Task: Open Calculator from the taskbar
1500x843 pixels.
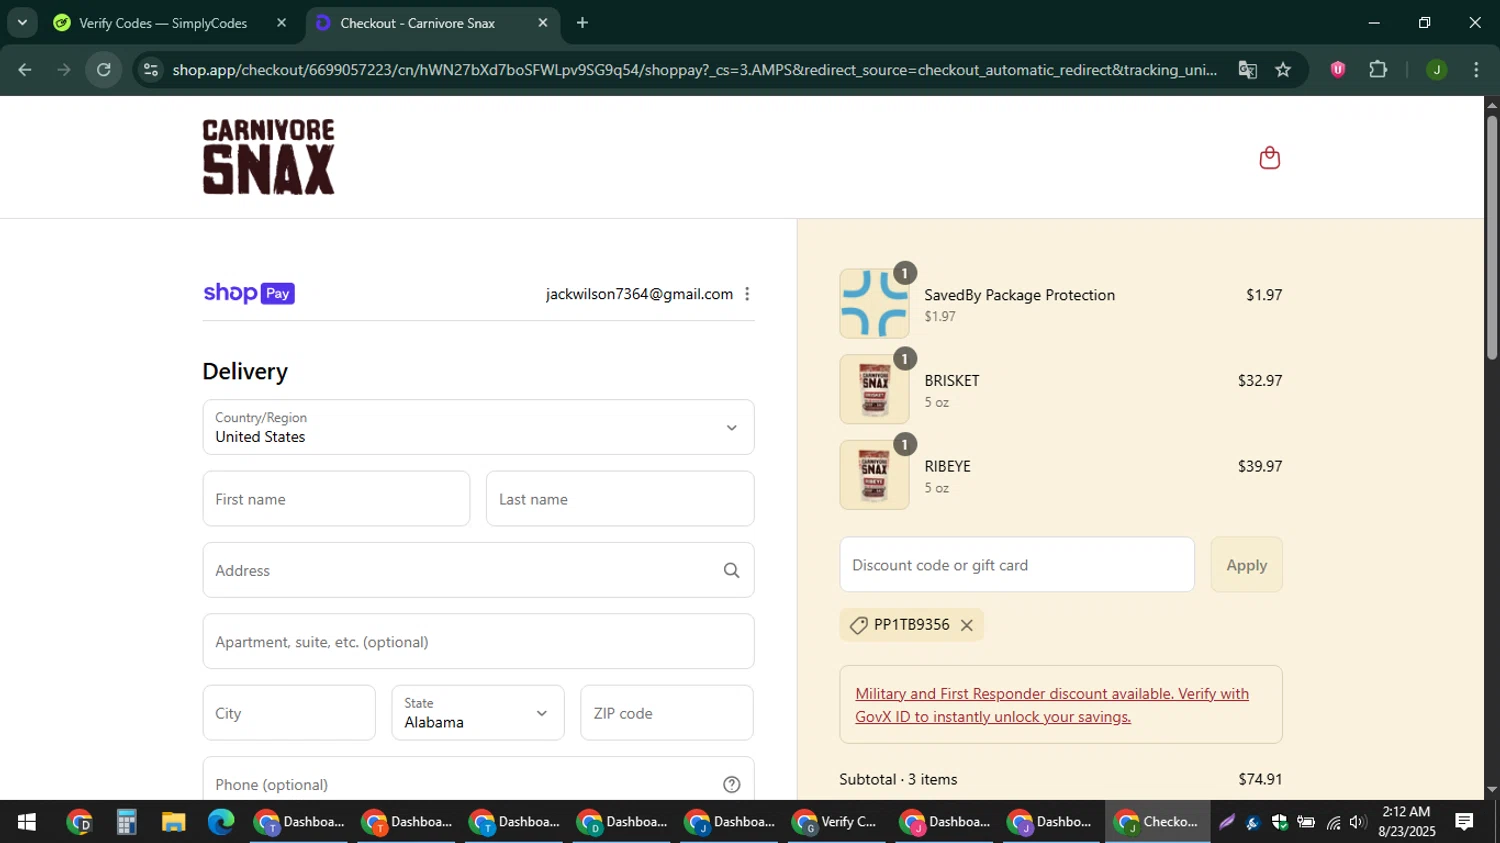Action: click(126, 822)
